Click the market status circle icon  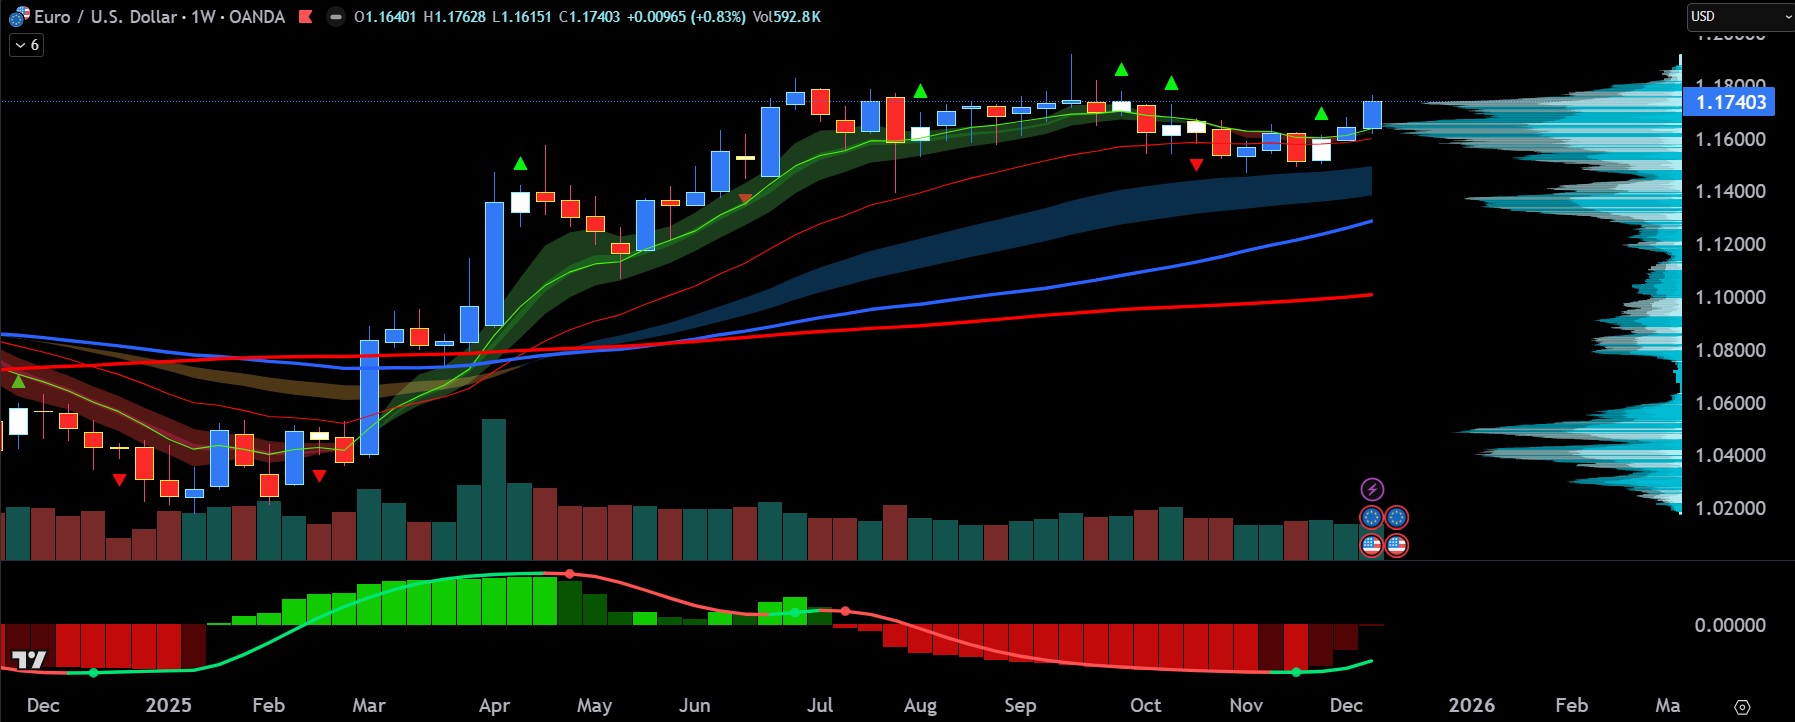click(x=336, y=17)
